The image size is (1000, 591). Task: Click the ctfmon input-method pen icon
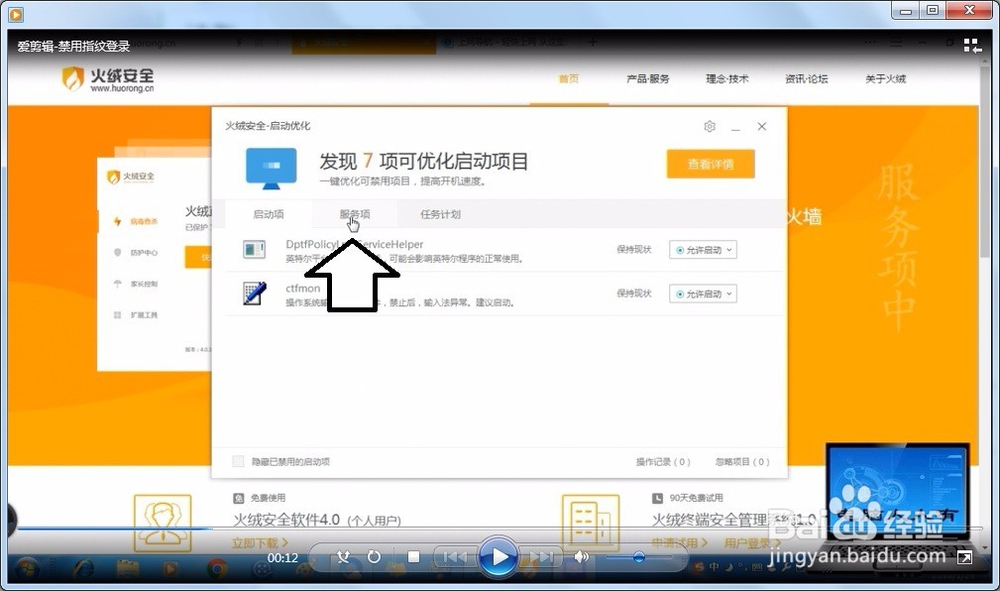(252, 293)
